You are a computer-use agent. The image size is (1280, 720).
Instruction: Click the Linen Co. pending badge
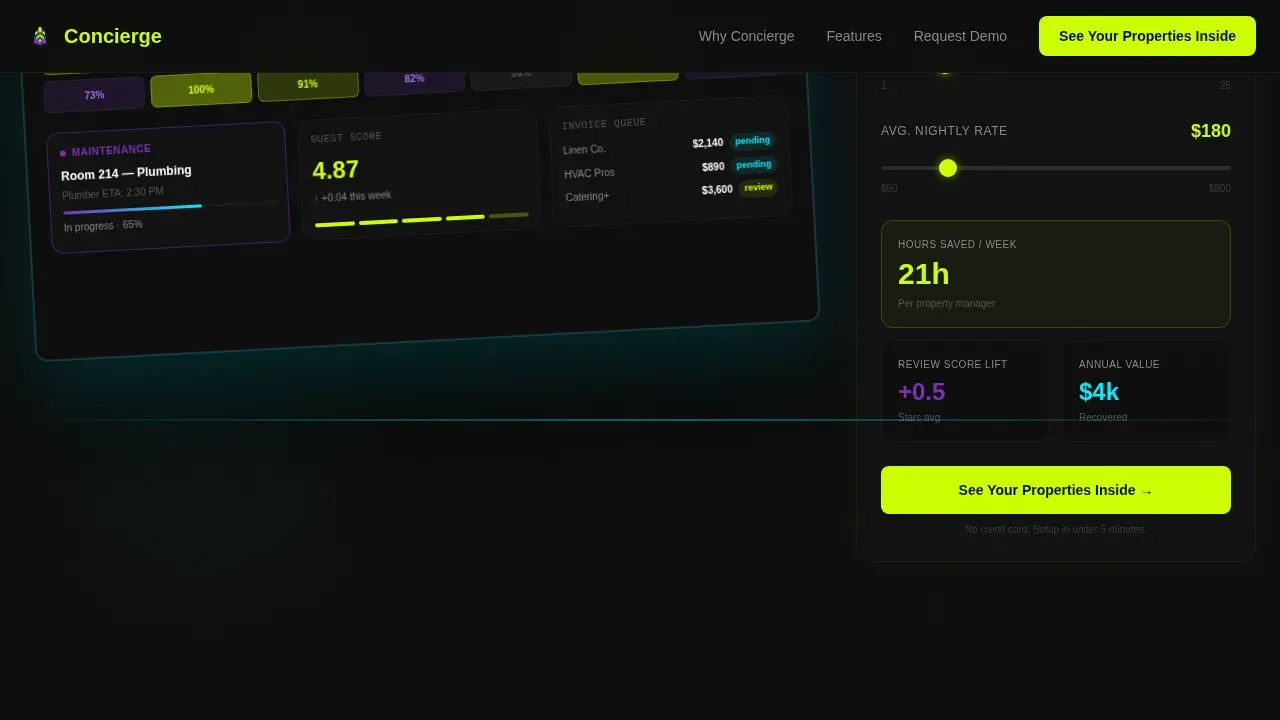tap(752, 141)
